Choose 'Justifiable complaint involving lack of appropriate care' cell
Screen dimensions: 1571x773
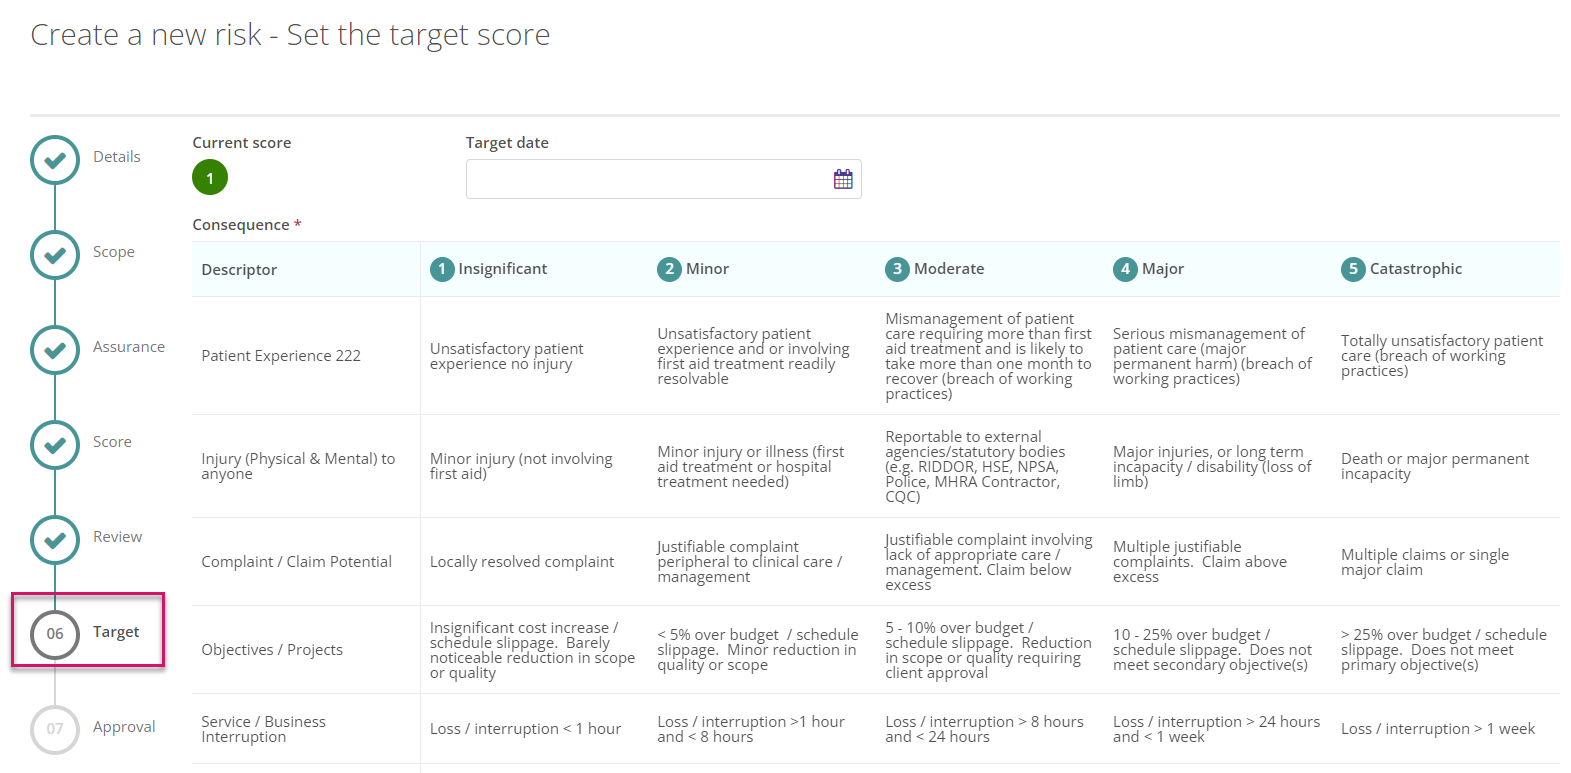pyautogui.click(x=989, y=562)
